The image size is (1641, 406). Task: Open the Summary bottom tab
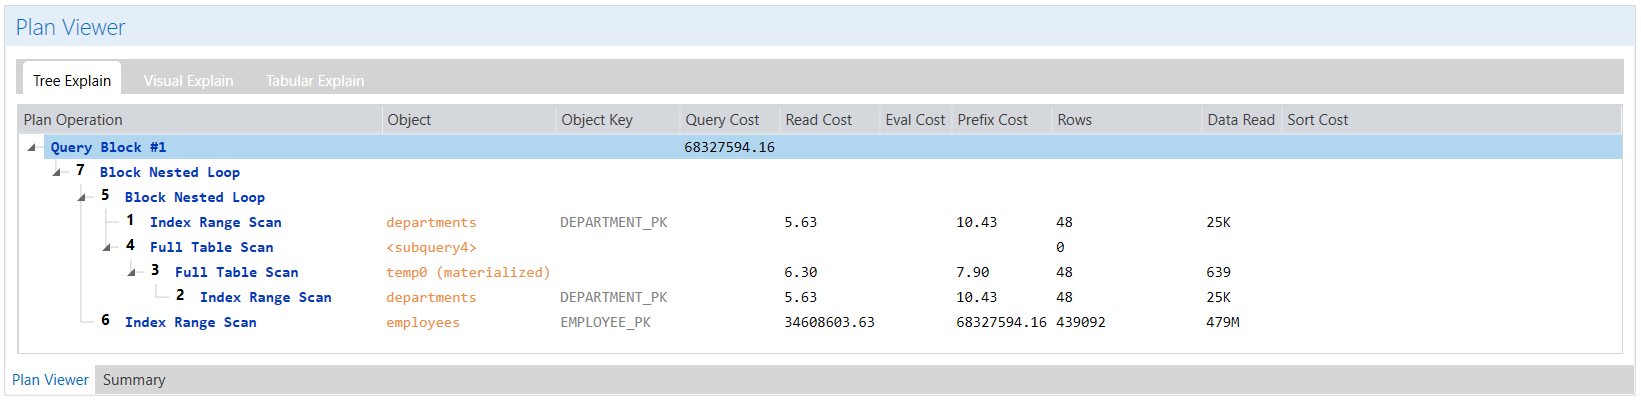[134, 380]
